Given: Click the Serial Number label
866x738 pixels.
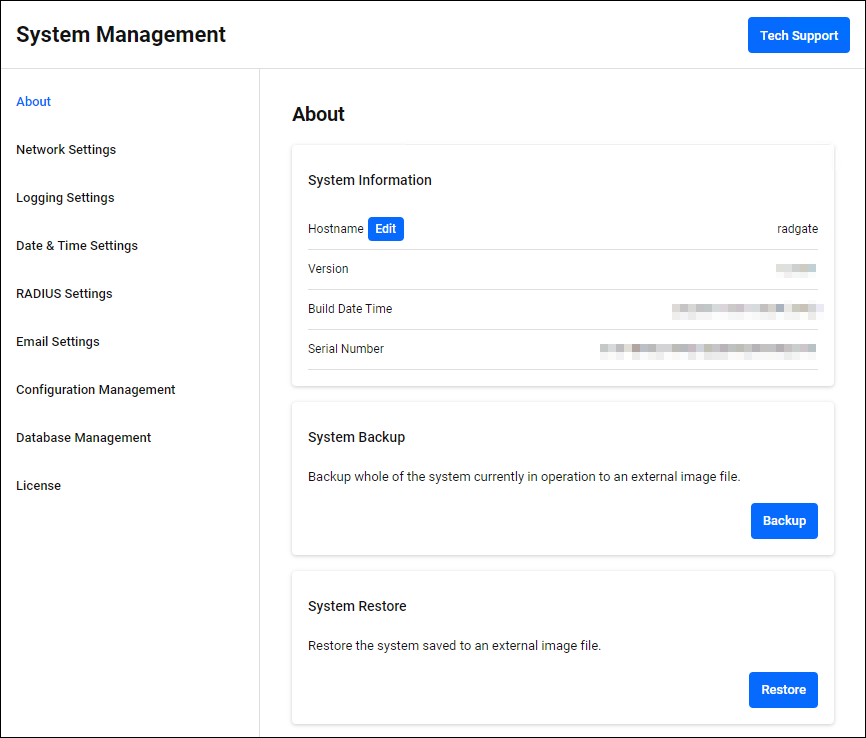Looking at the screenshot, I should click(x=346, y=349).
